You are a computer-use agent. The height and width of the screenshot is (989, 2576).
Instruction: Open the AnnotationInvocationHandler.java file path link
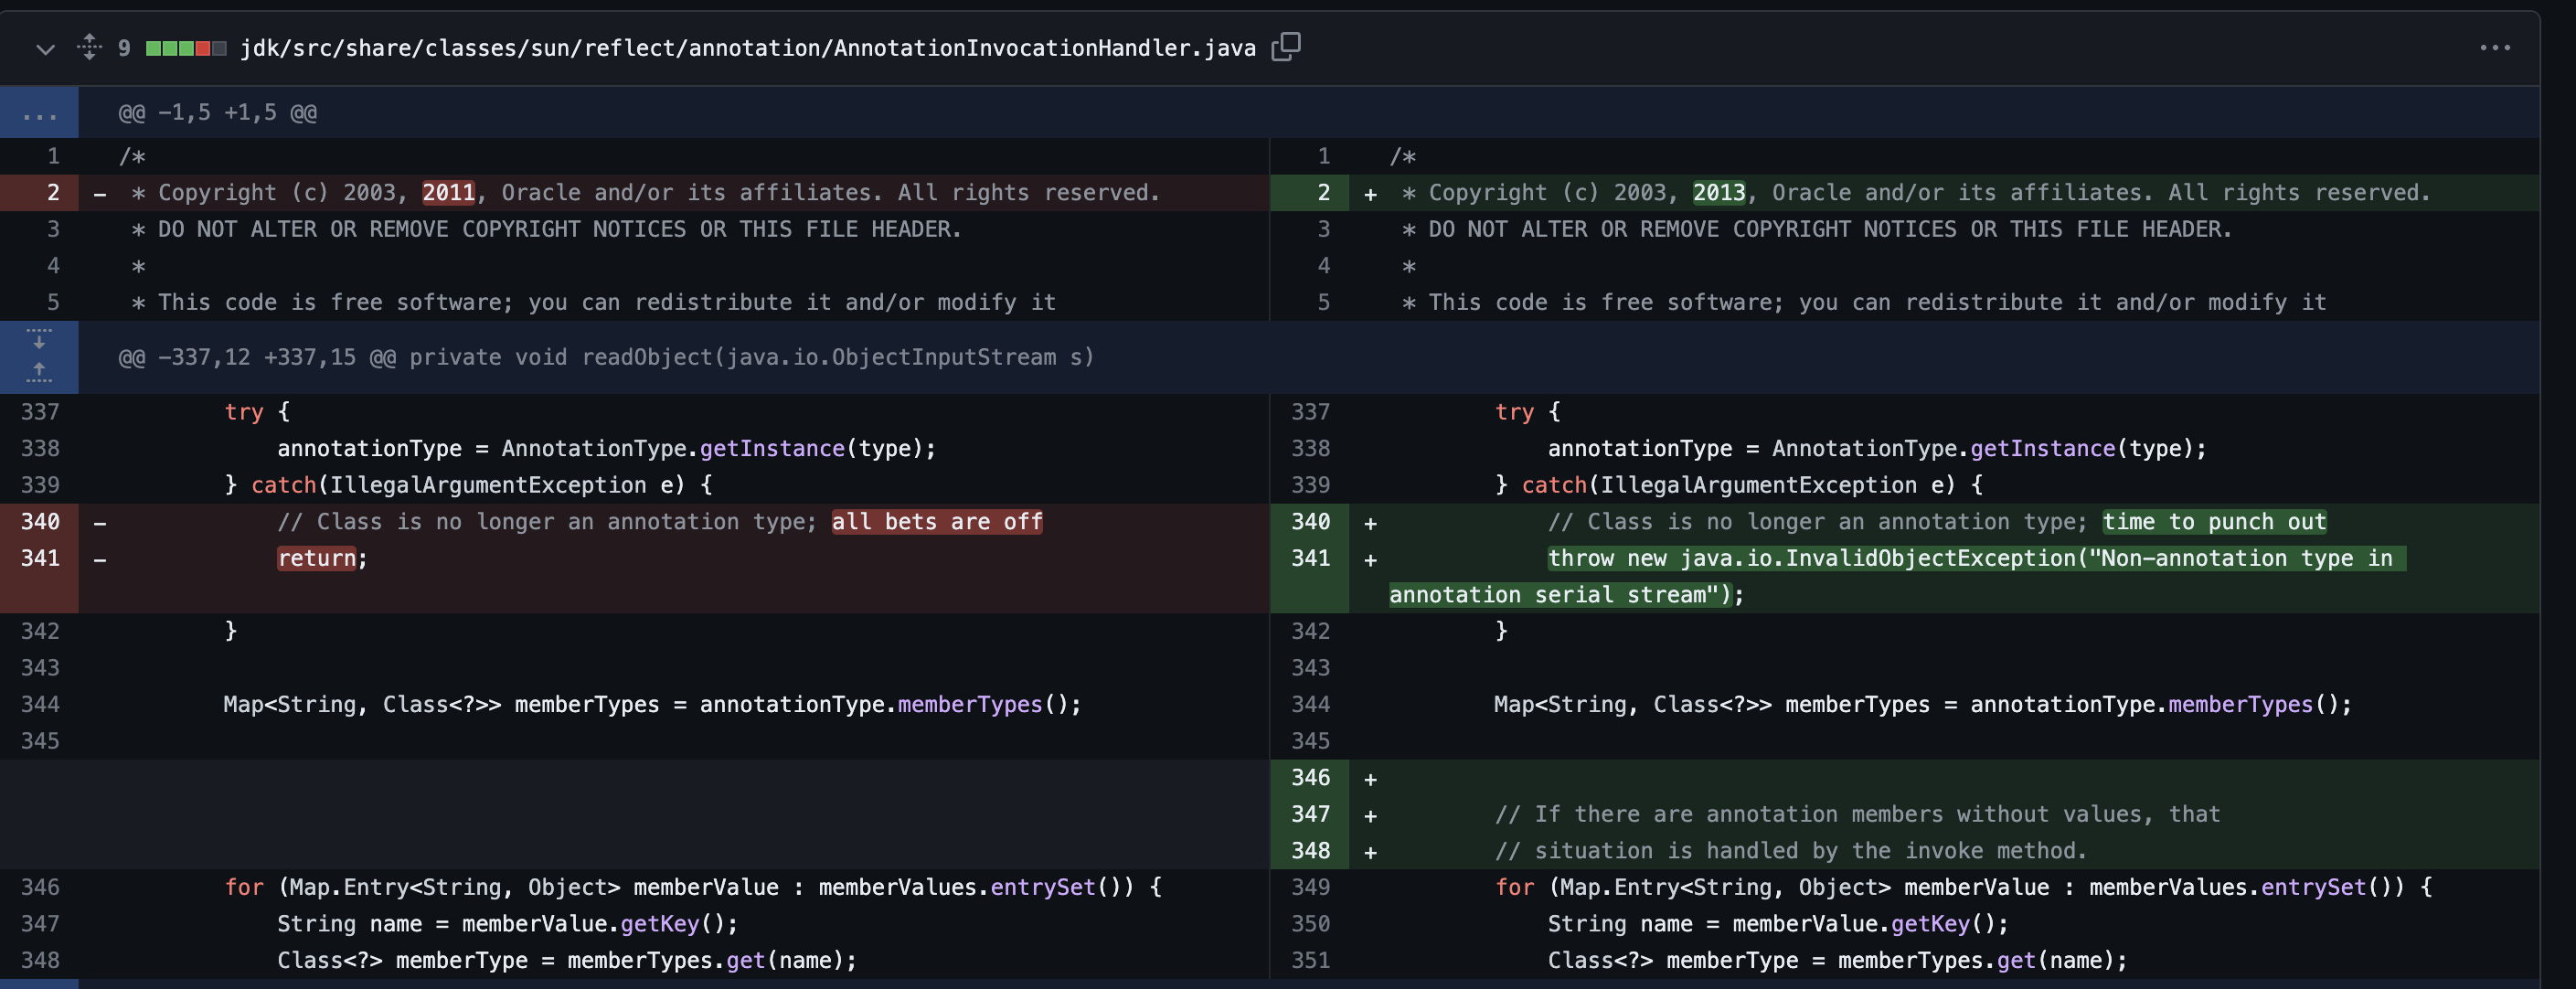point(748,48)
